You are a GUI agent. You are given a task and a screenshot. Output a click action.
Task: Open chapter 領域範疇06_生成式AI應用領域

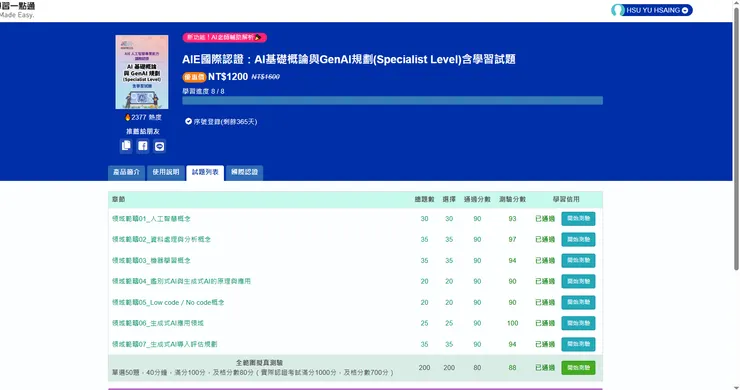click(x=158, y=323)
